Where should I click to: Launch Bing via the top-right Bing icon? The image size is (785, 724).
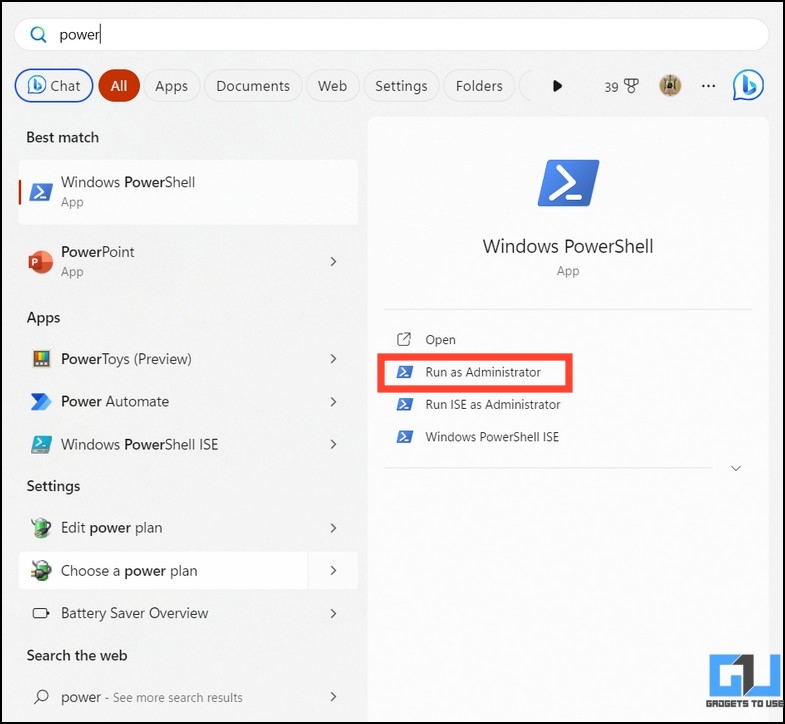point(748,85)
